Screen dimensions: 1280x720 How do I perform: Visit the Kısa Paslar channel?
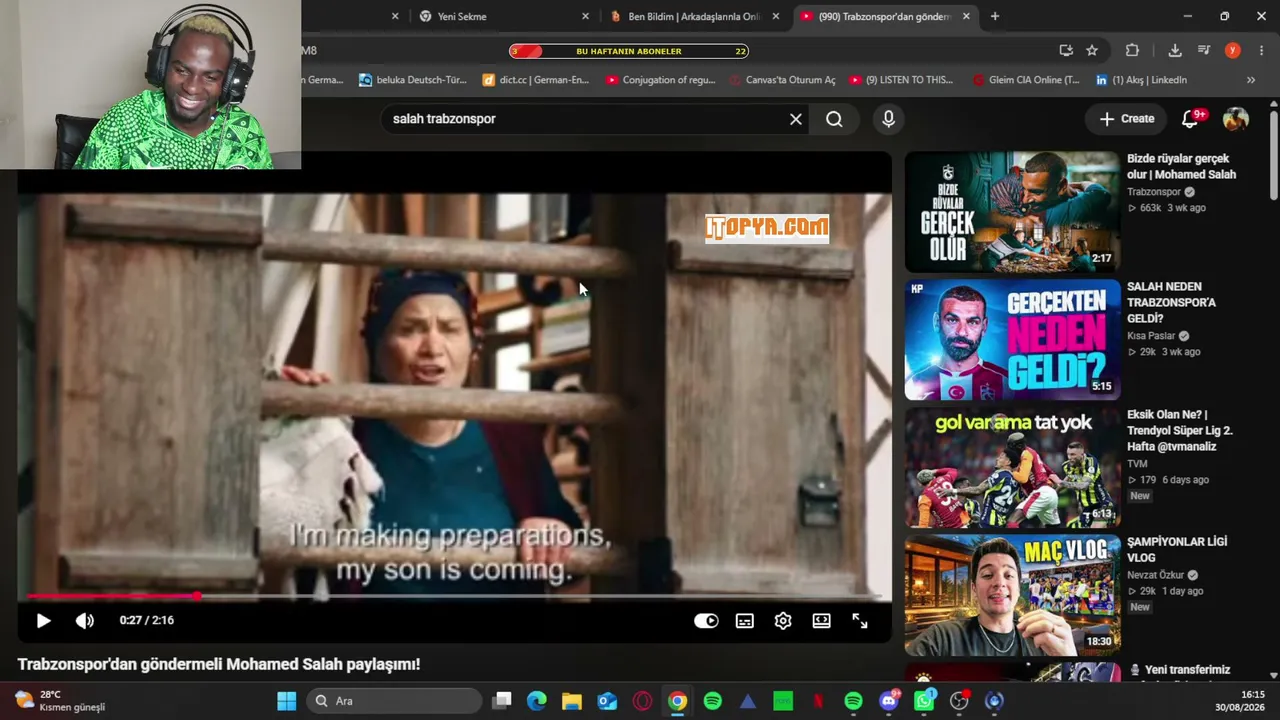coord(1151,336)
